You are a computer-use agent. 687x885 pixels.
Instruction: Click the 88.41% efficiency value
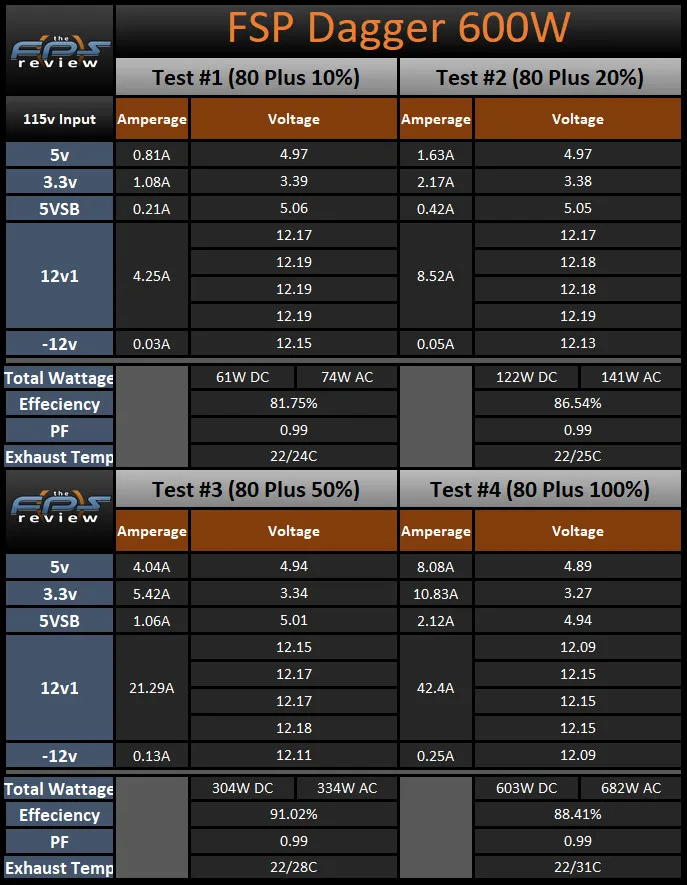(x=577, y=814)
